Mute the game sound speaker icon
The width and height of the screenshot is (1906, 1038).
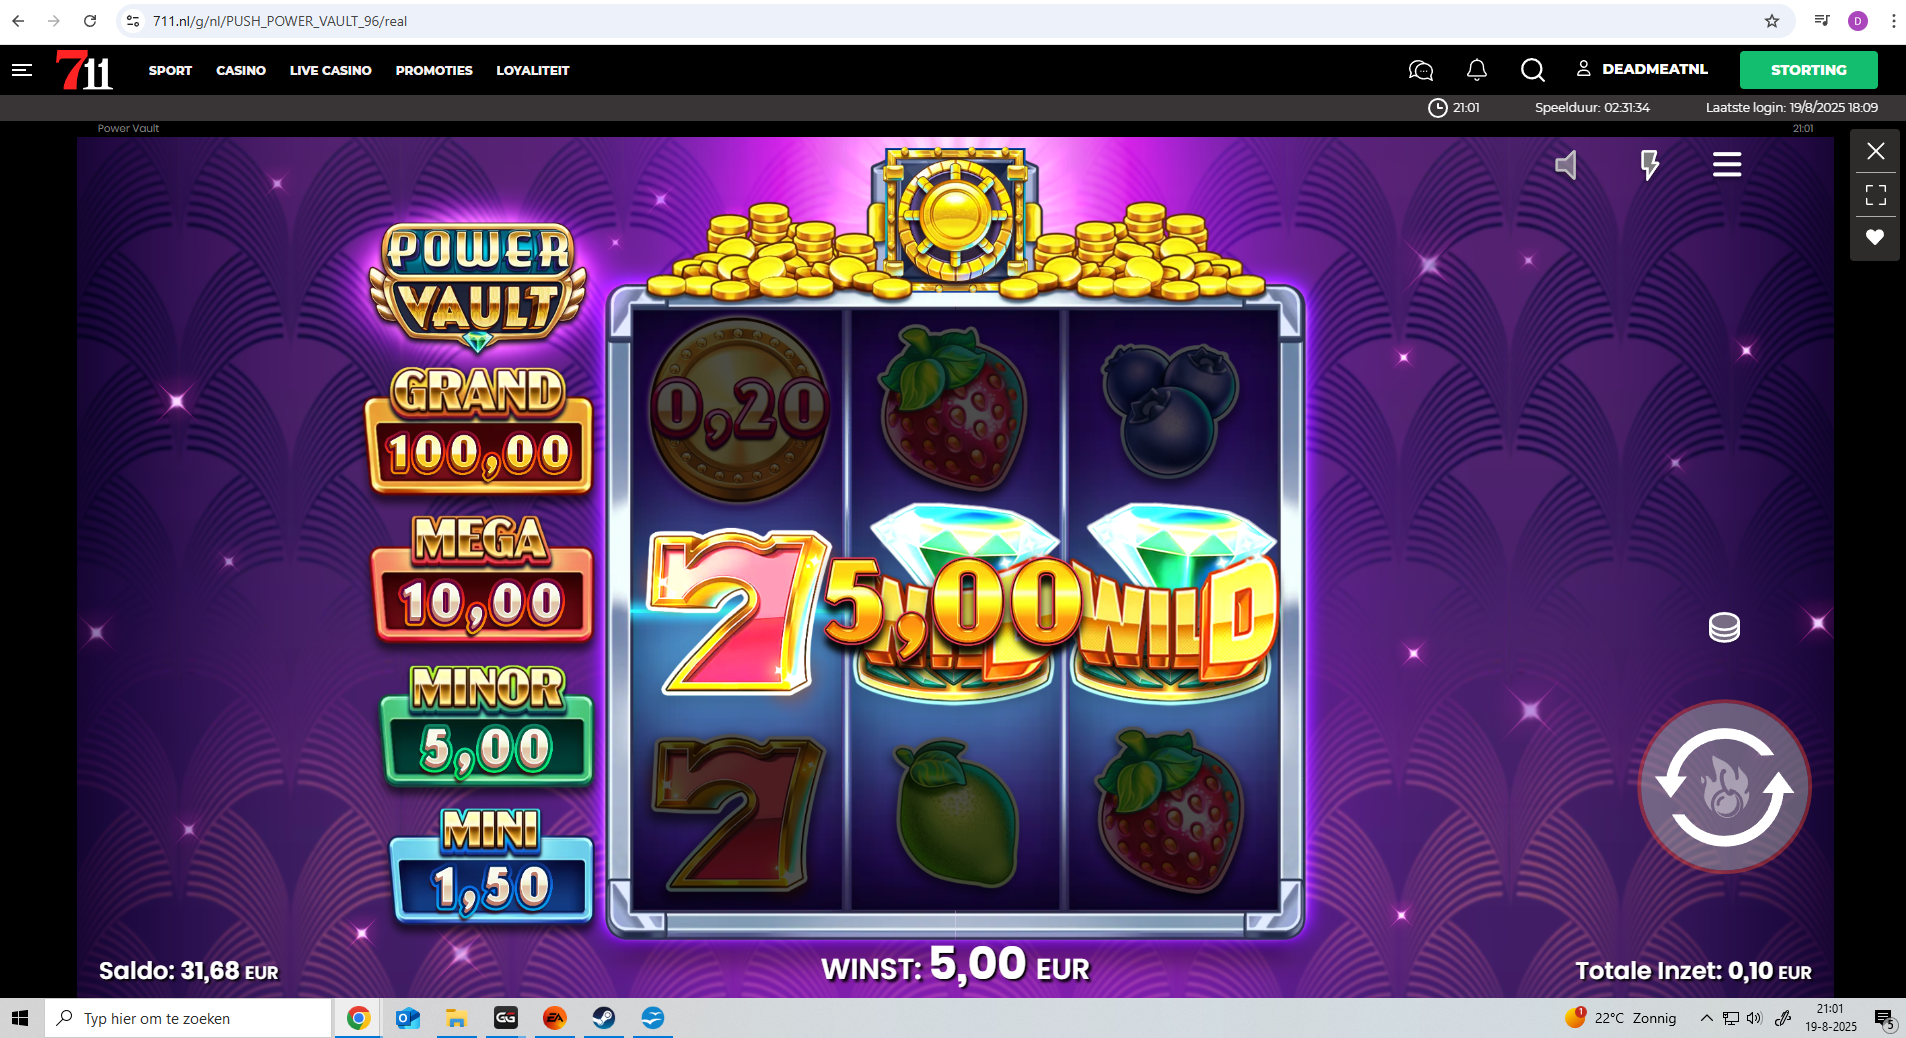click(1566, 165)
